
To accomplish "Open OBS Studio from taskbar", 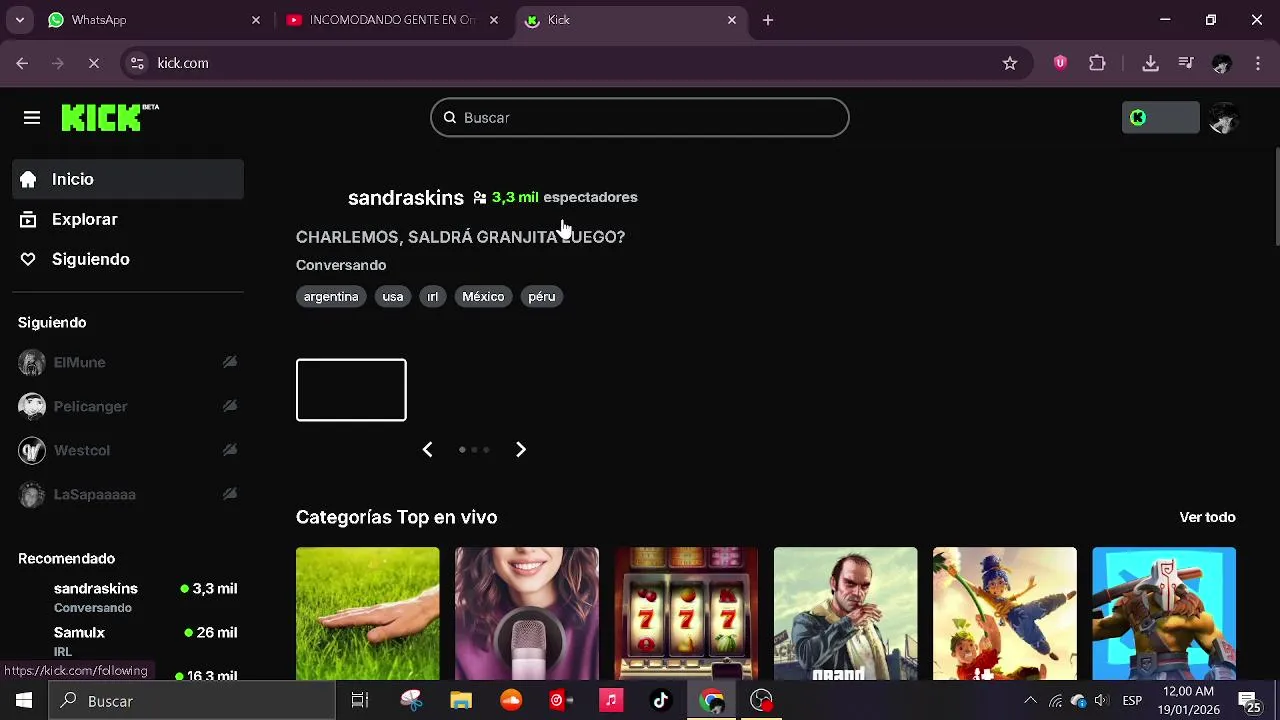I will [x=762, y=701].
